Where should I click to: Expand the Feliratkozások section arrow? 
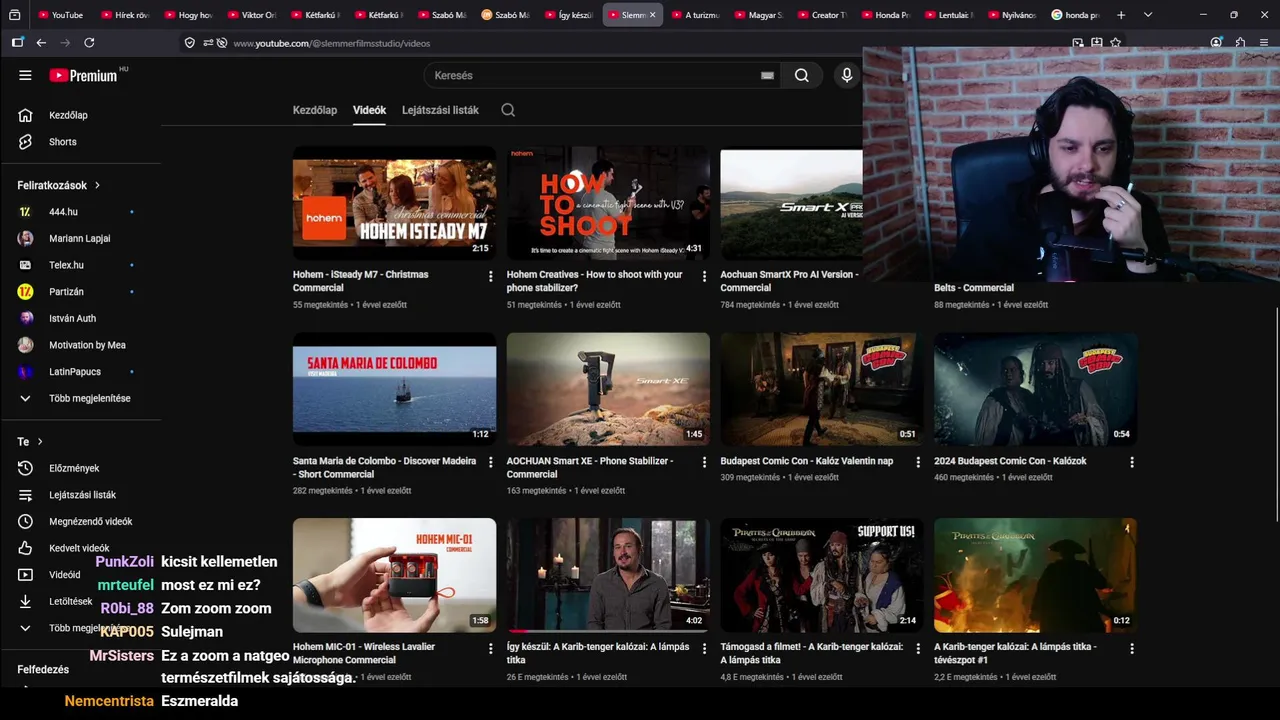click(97, 185)
